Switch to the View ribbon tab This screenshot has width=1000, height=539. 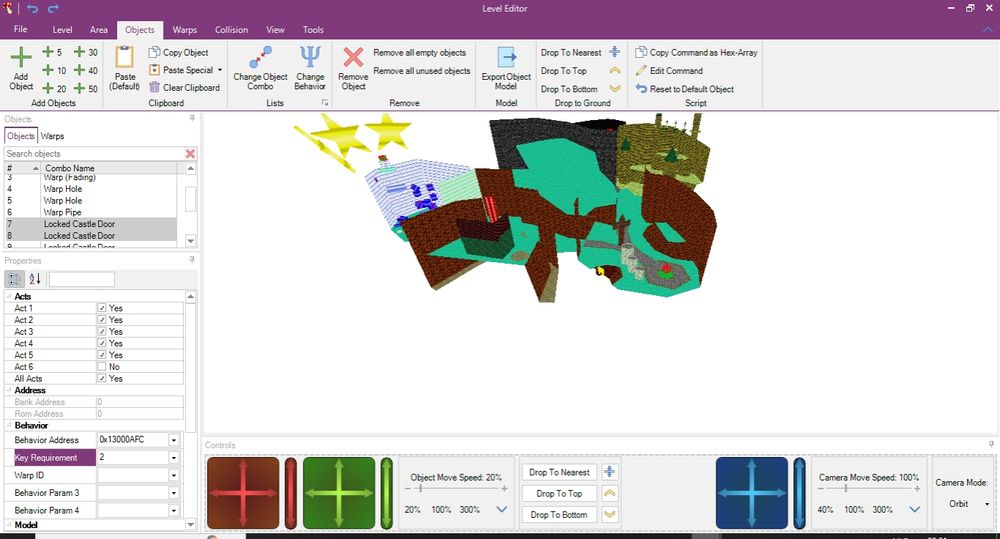tap(275, 30)
